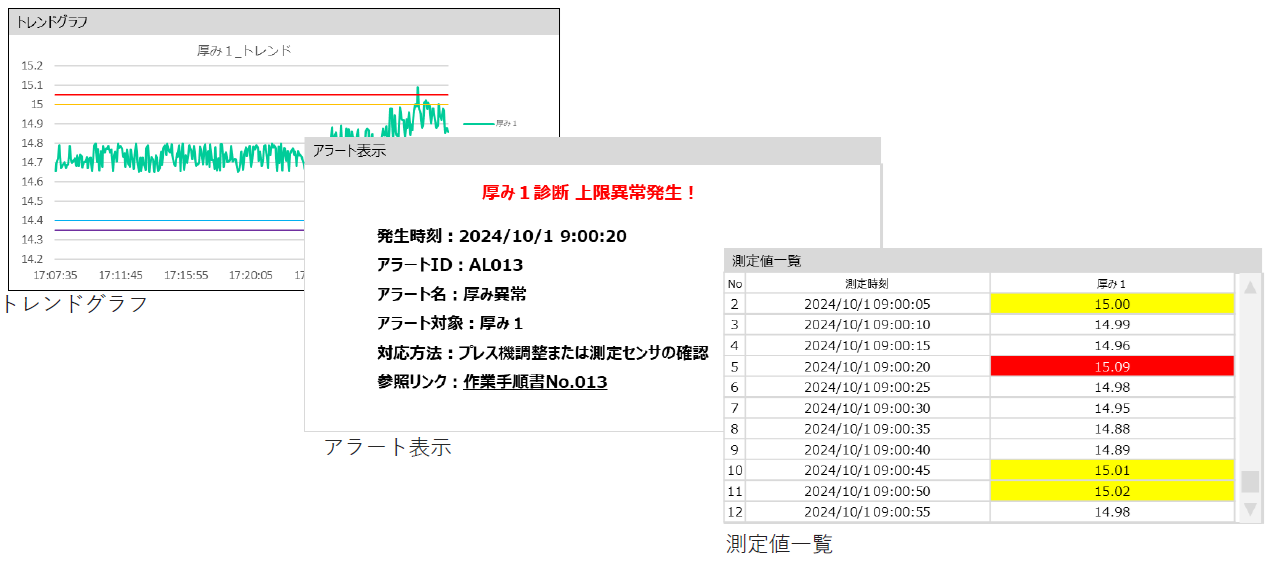Select the トレンドグラフ panel title bar
1270x561 pixels.
283,22
